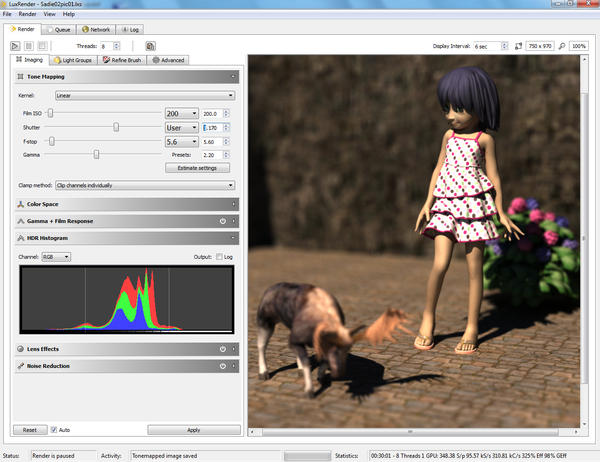Toggle Noise Reduction power button
The height and width of the screenshot is (462, 600).
pos(223,366)
